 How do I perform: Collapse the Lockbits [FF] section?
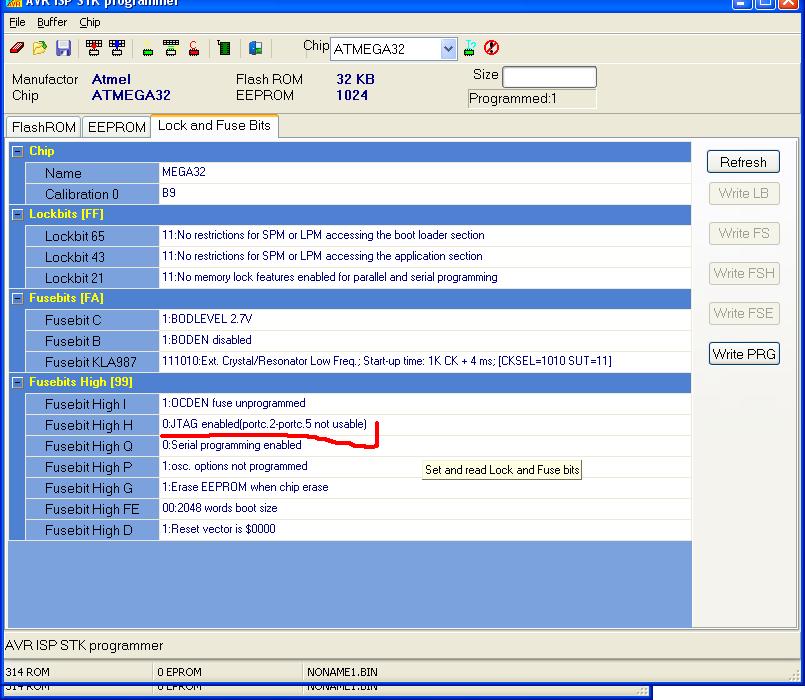pyautogui.click(x=17, y=214)
